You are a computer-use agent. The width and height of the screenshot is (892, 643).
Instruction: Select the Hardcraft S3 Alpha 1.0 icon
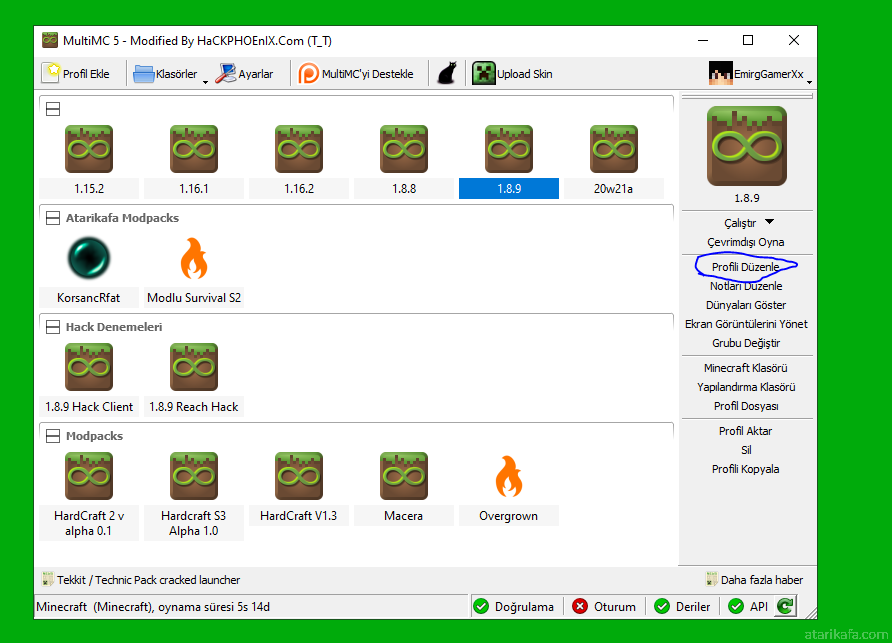pyautogui.click(x=194, y=476)
